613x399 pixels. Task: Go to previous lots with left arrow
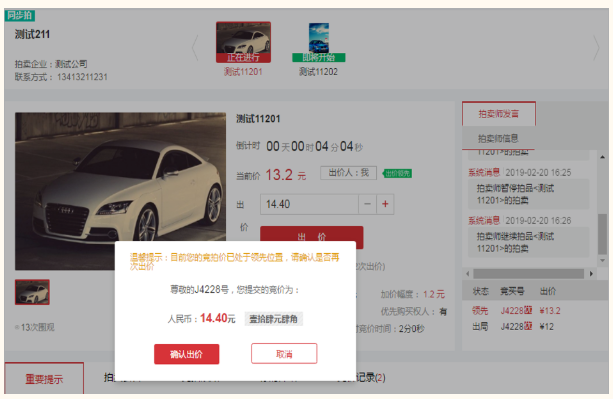click(x=195, y=48)
